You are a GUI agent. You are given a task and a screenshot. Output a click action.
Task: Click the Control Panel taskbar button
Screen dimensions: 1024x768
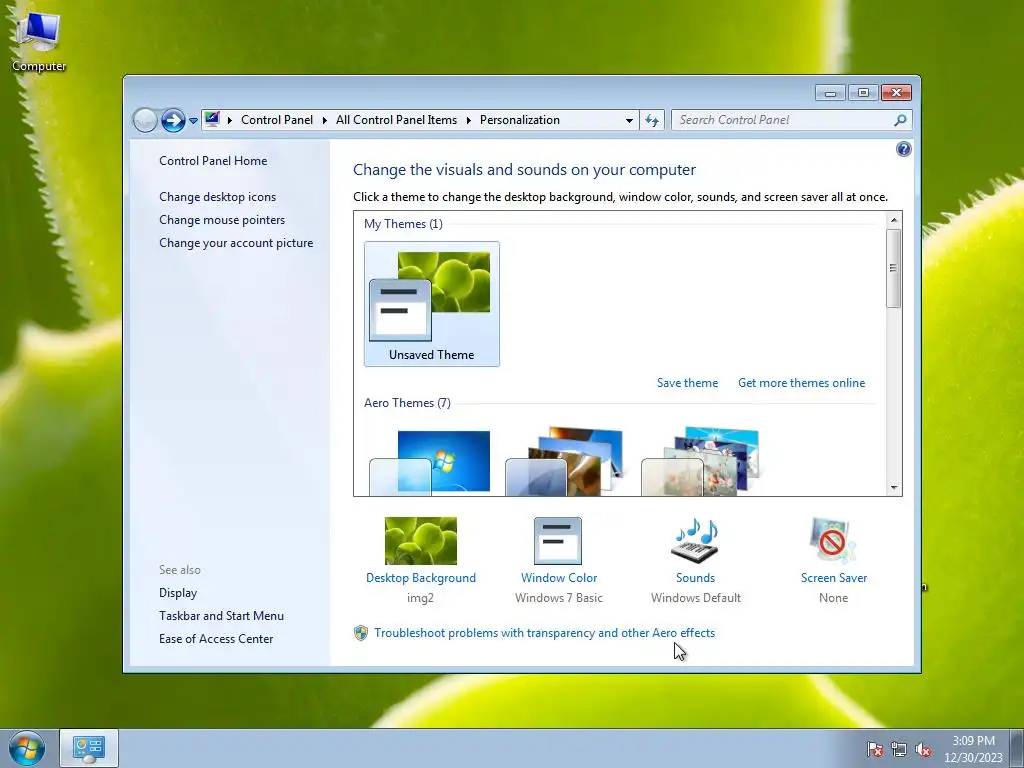click(x=89, y=748)
